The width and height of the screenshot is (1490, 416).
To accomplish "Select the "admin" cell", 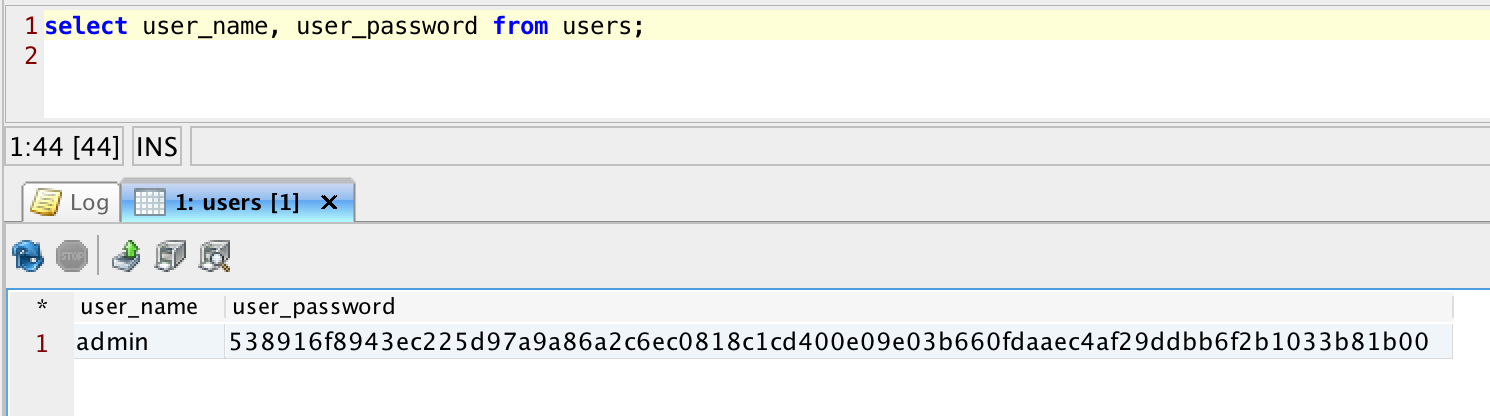I will [114, 343].
